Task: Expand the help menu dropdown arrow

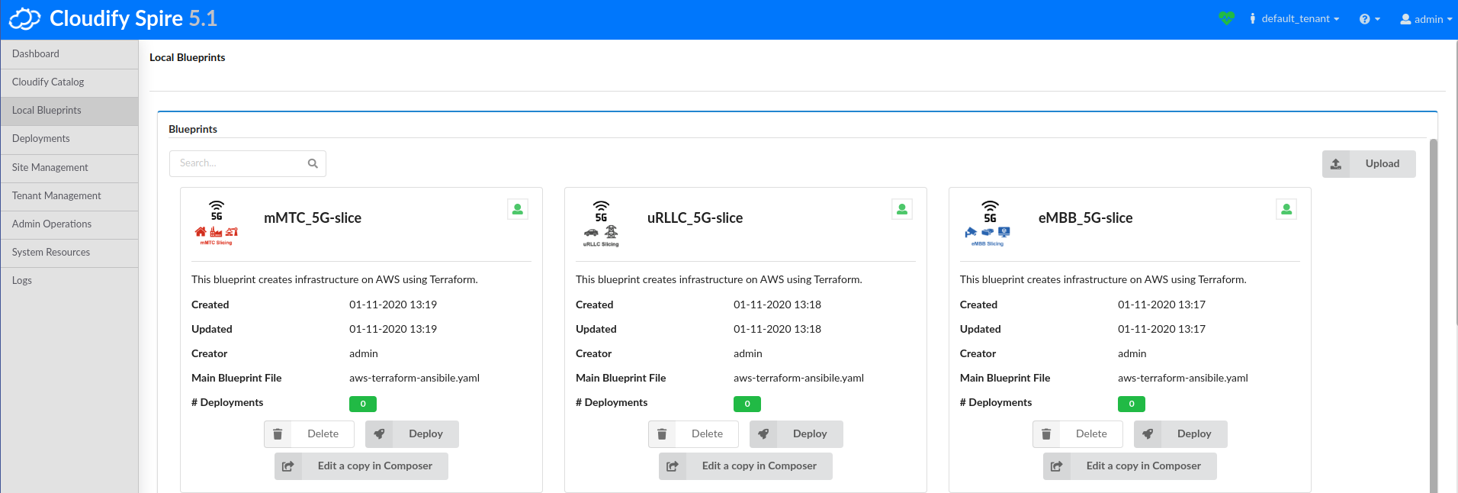Action: 1378,20
